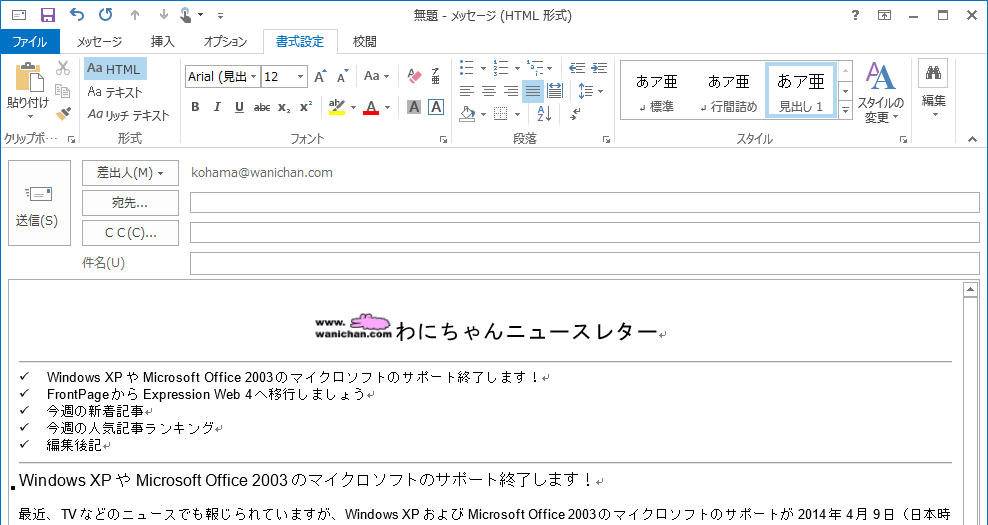Click the 宛先... button
Image resolution: width=988 pixels, height=525 pixels.
point(130,203)
